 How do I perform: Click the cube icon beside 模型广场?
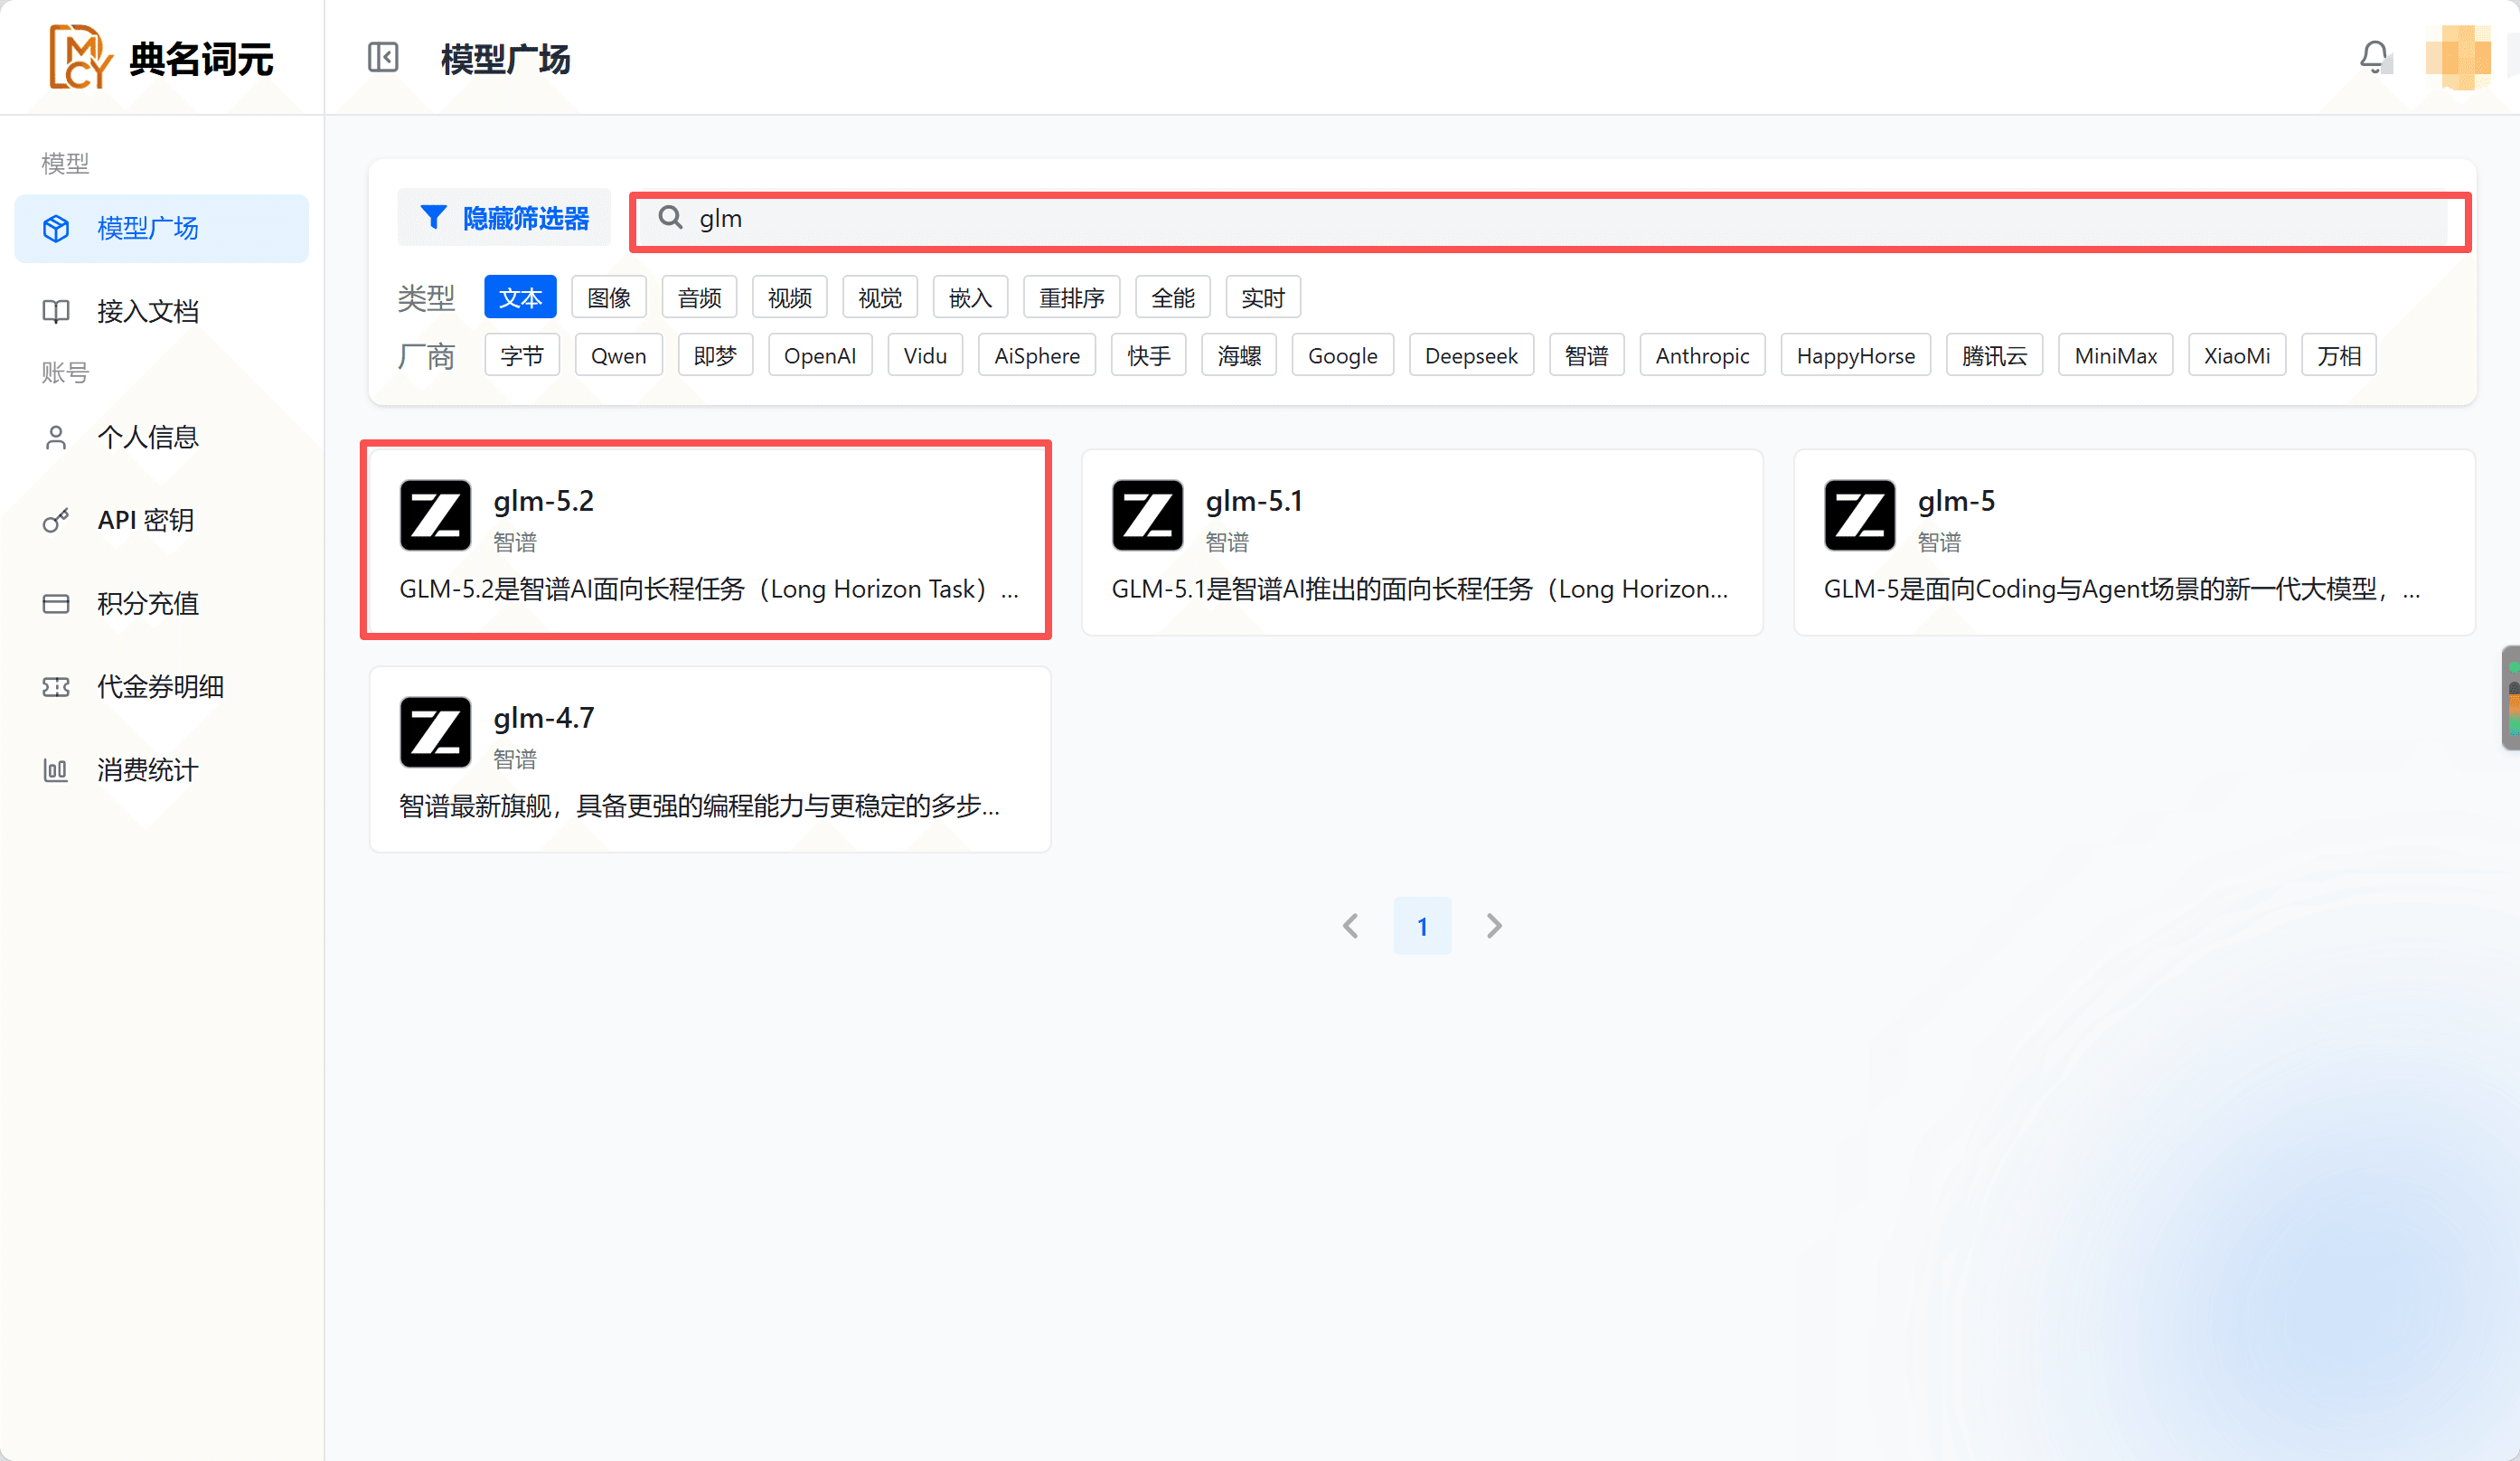point(56,229)
